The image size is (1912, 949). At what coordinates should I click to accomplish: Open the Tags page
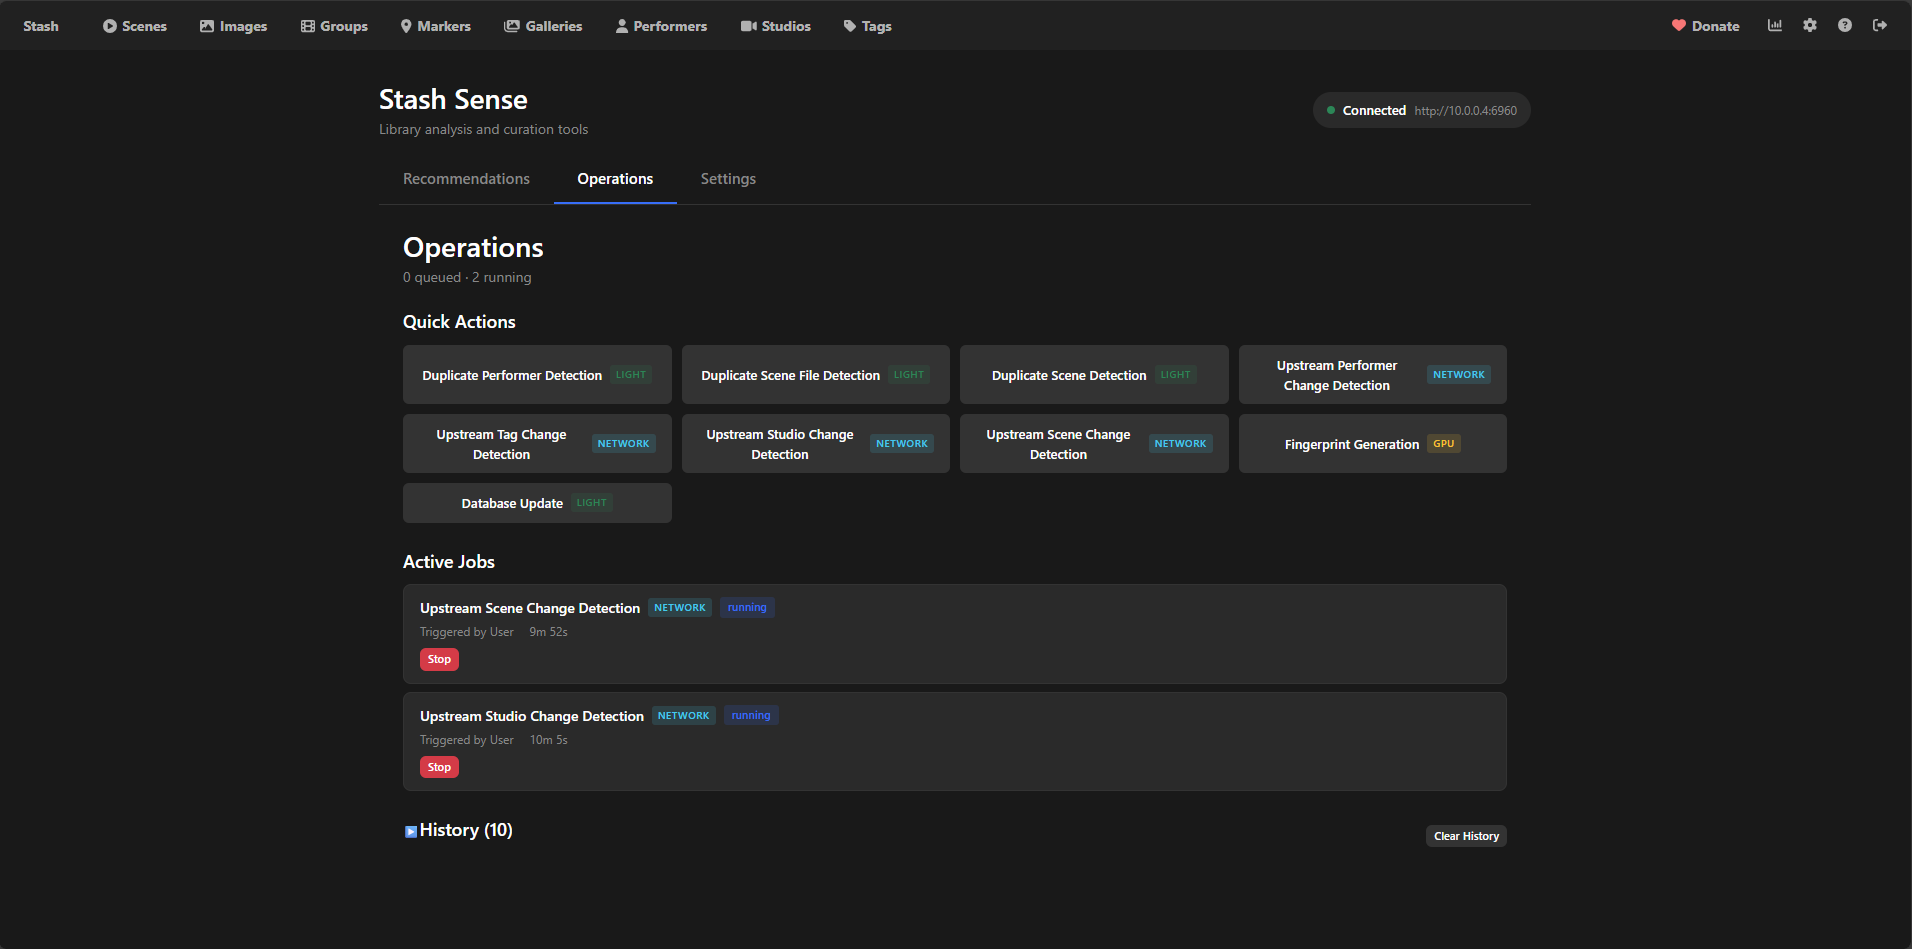tap(867, 26)
